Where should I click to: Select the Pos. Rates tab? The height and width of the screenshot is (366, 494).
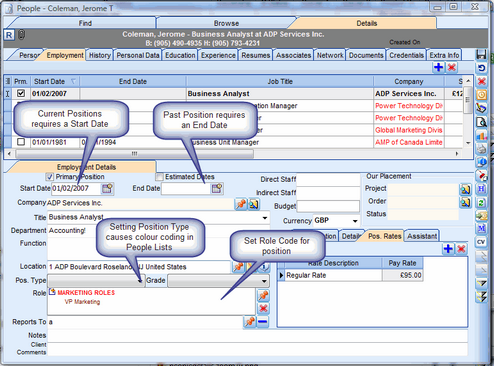coord(384,236)
